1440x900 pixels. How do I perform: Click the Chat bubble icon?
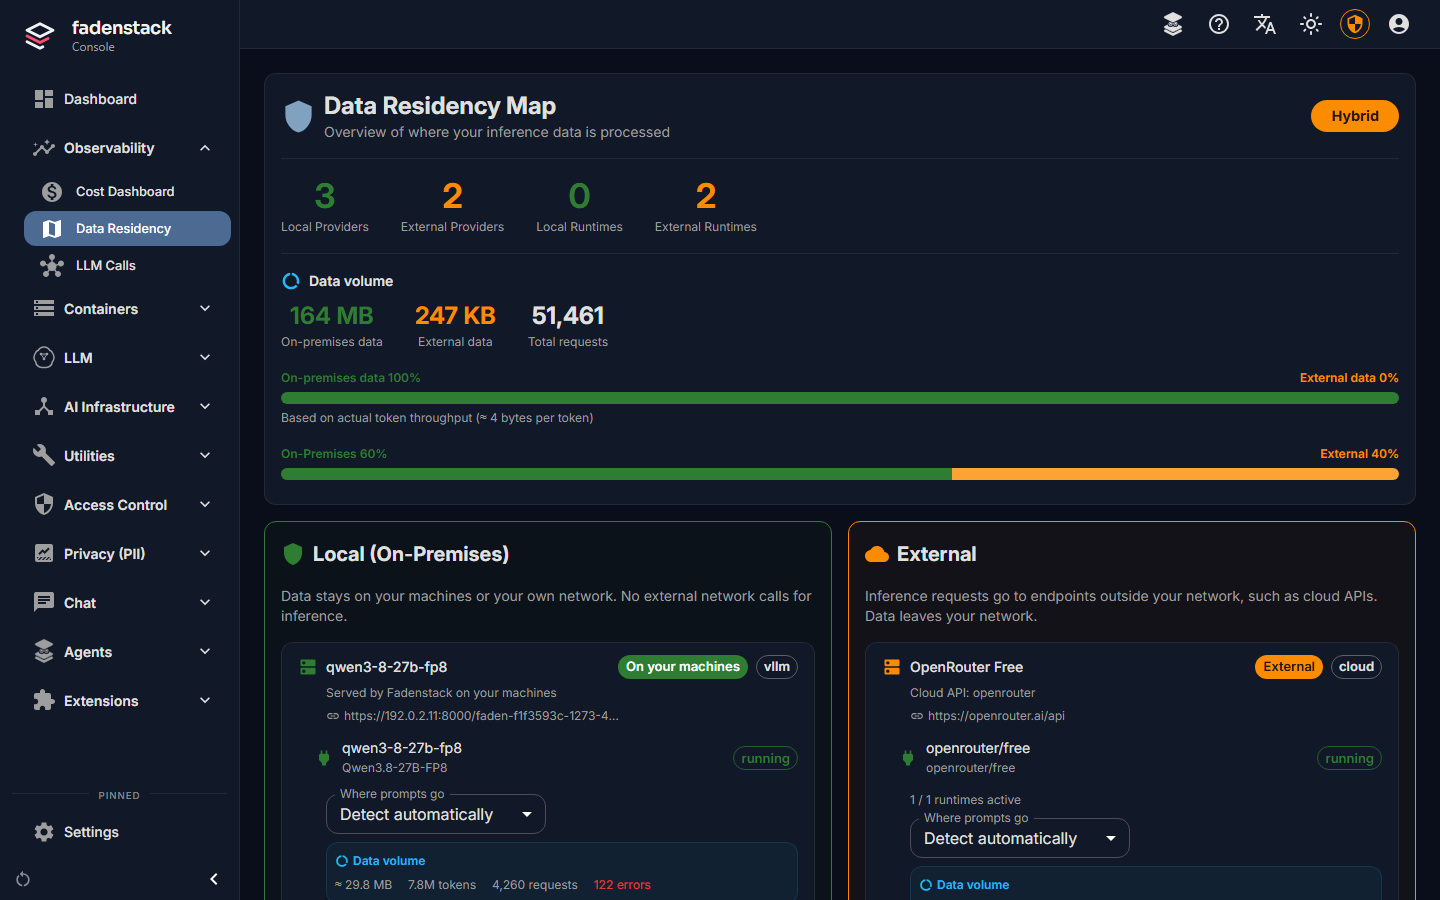tap(44, 603)
